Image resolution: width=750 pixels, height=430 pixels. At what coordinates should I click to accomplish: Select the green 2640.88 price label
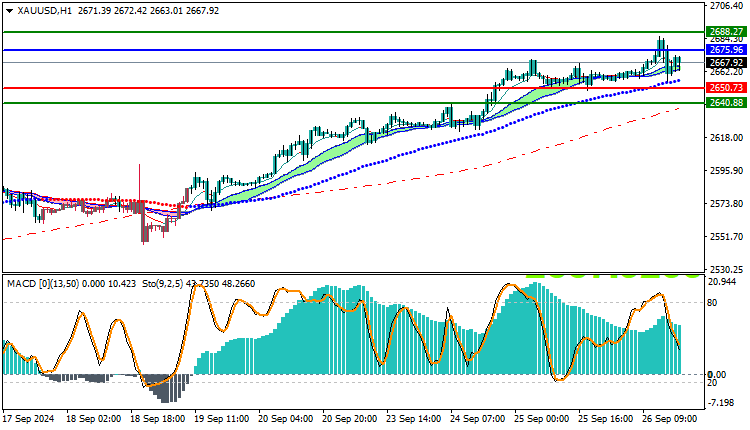[726, 103]
